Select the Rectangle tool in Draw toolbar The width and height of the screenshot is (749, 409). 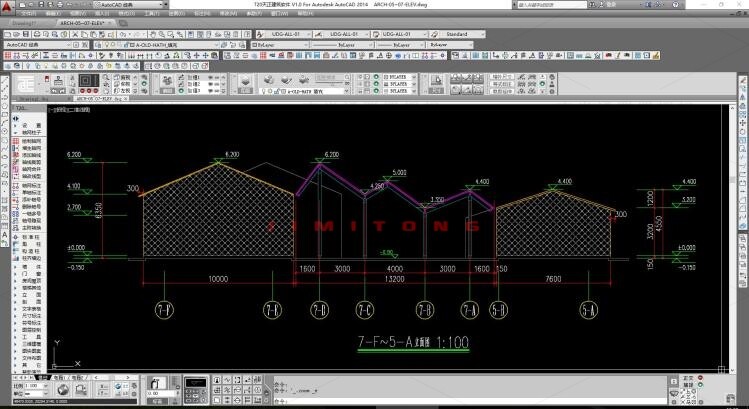click(5, 115)
